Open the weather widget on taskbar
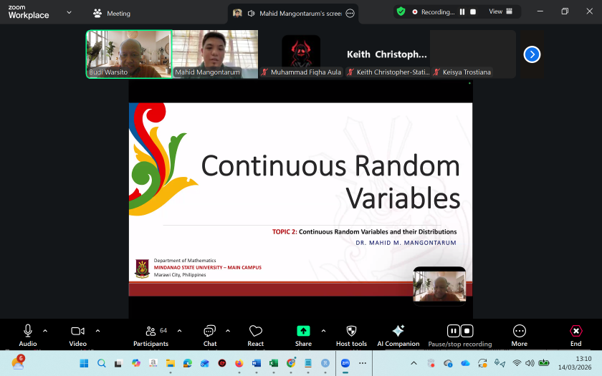 pyautogui.click(x=18, y=362)
